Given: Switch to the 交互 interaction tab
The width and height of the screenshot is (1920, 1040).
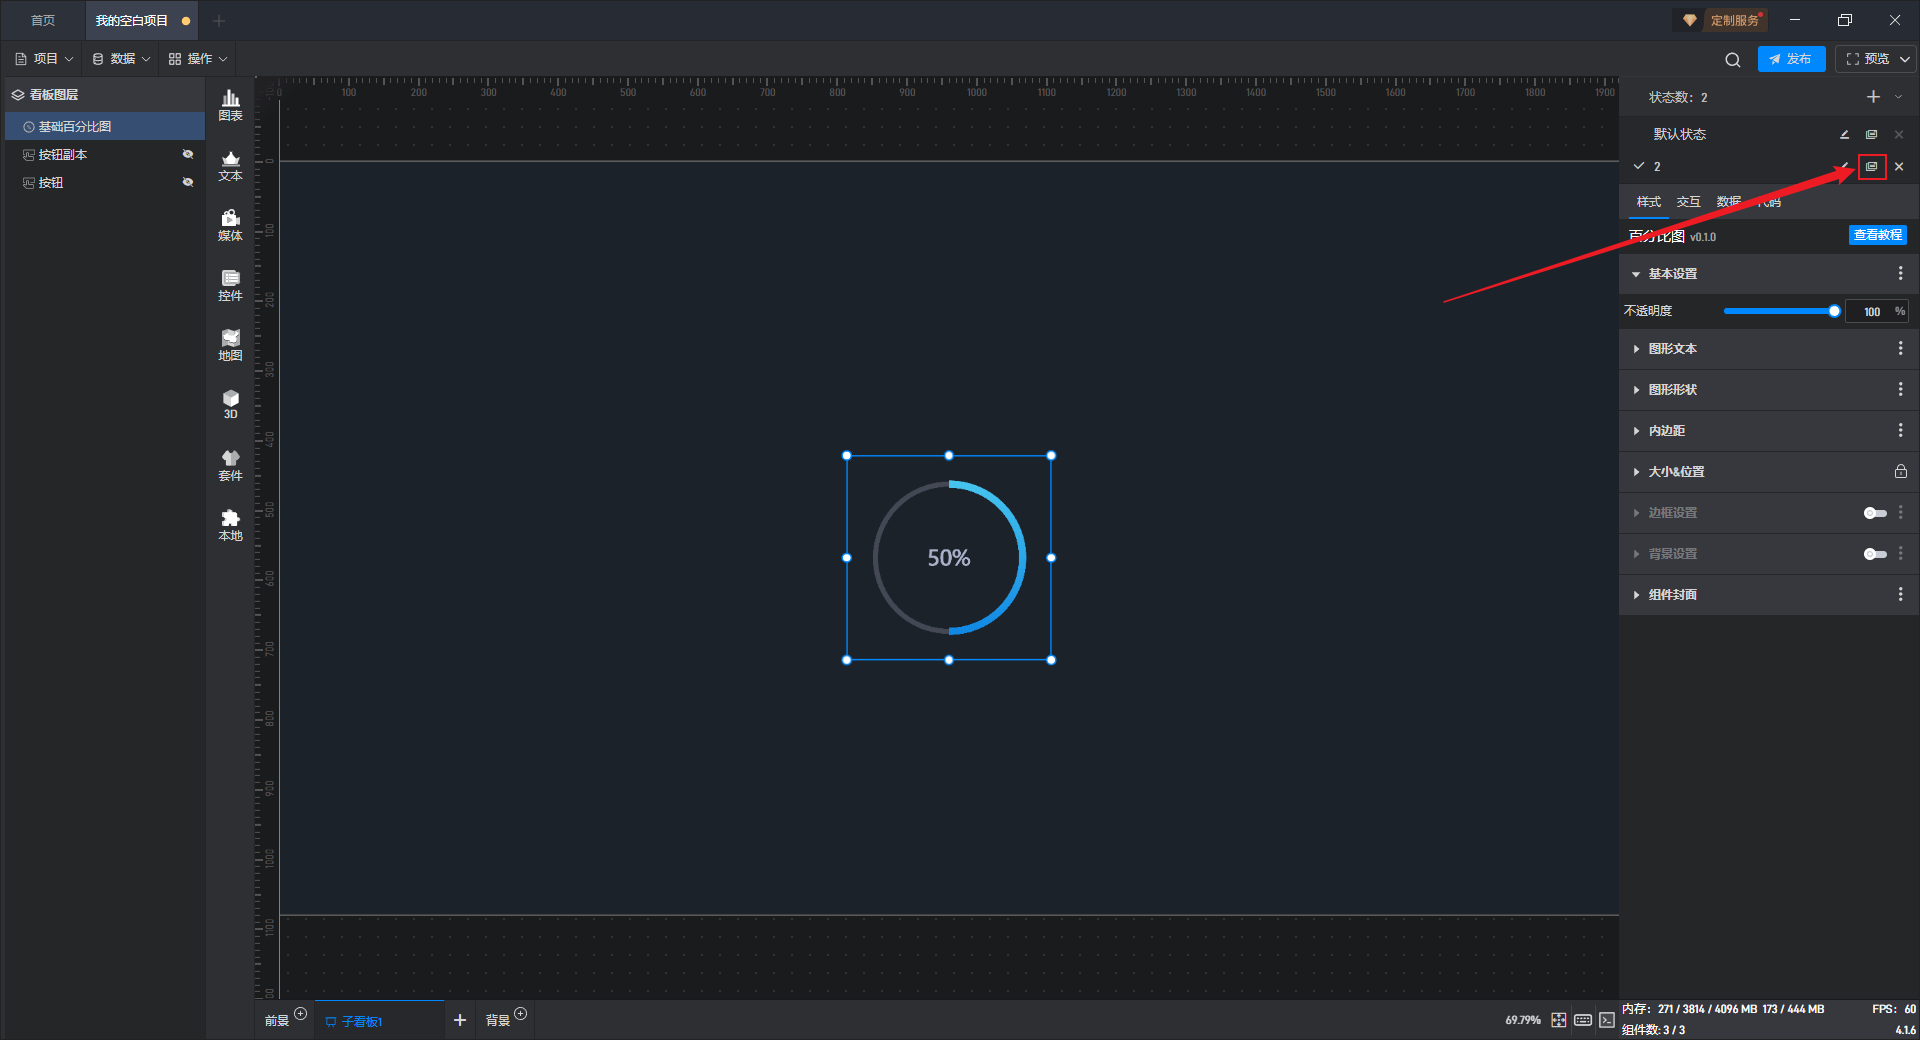Looking at the screenshot, I should point(1689,202).
